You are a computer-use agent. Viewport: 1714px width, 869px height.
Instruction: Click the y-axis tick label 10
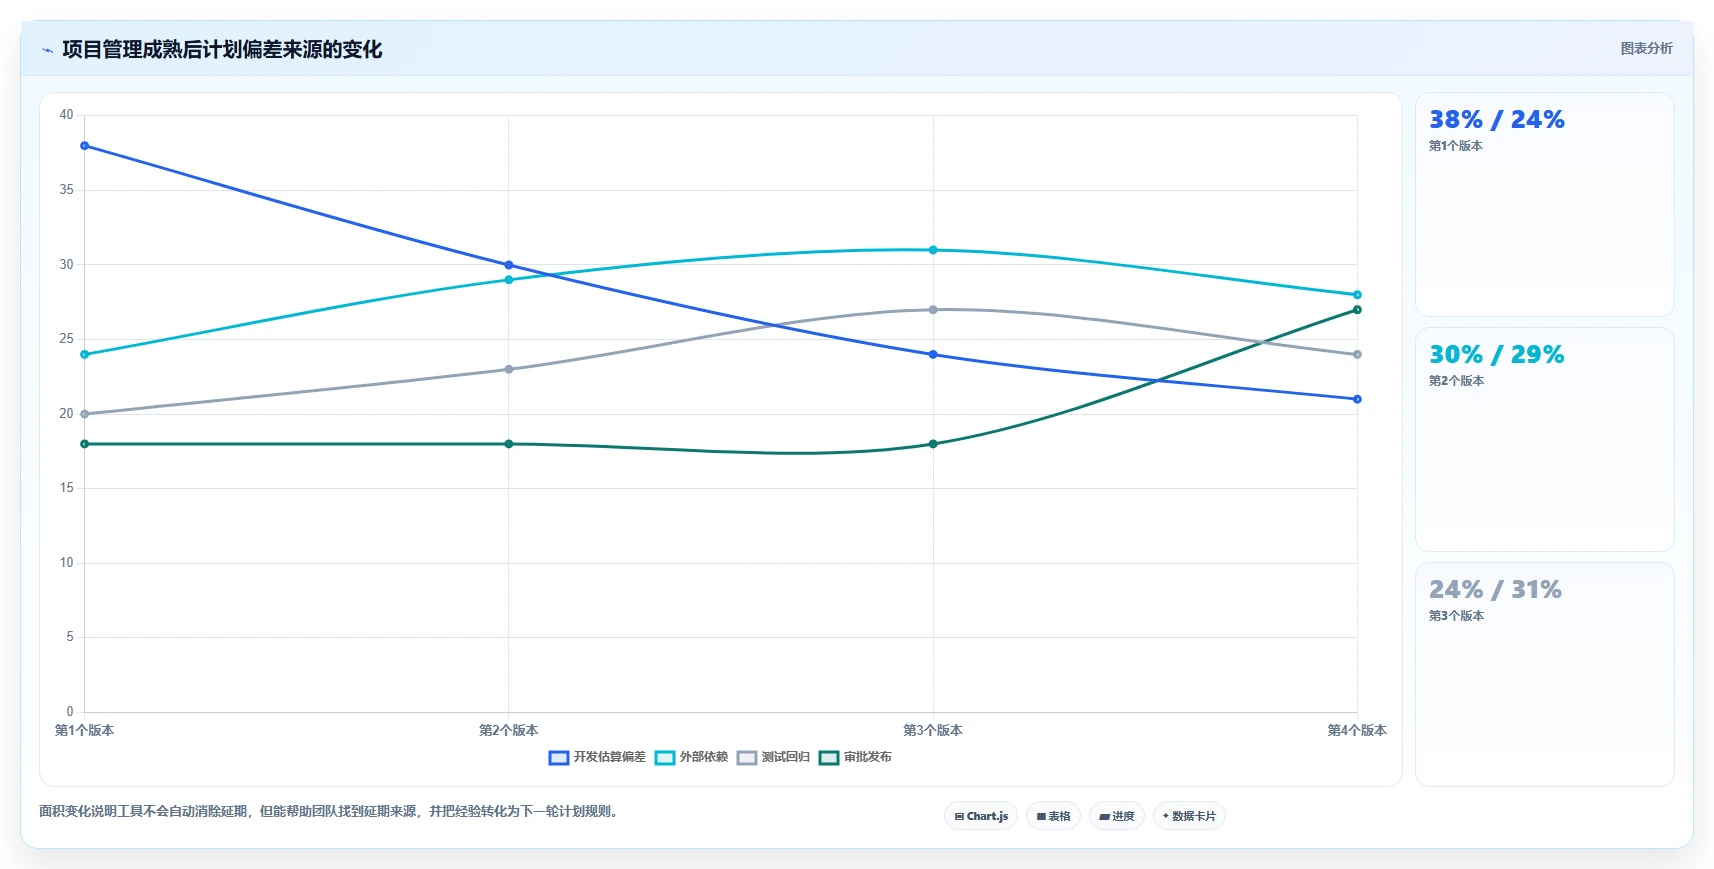click(x=66, y=563)
